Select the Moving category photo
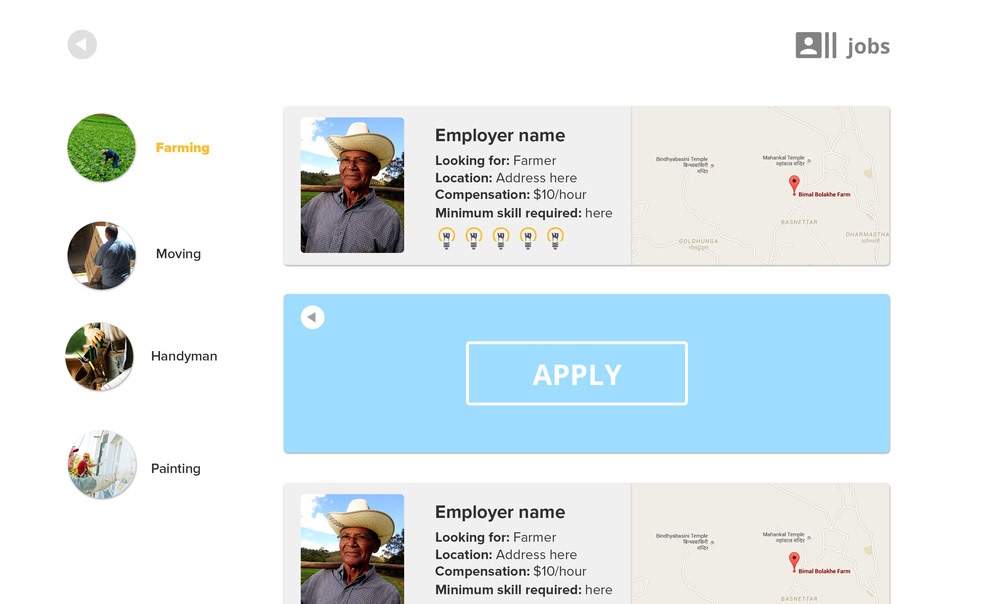The height and width of the screenshot is (604, 1000). click(x=101, y=255)
